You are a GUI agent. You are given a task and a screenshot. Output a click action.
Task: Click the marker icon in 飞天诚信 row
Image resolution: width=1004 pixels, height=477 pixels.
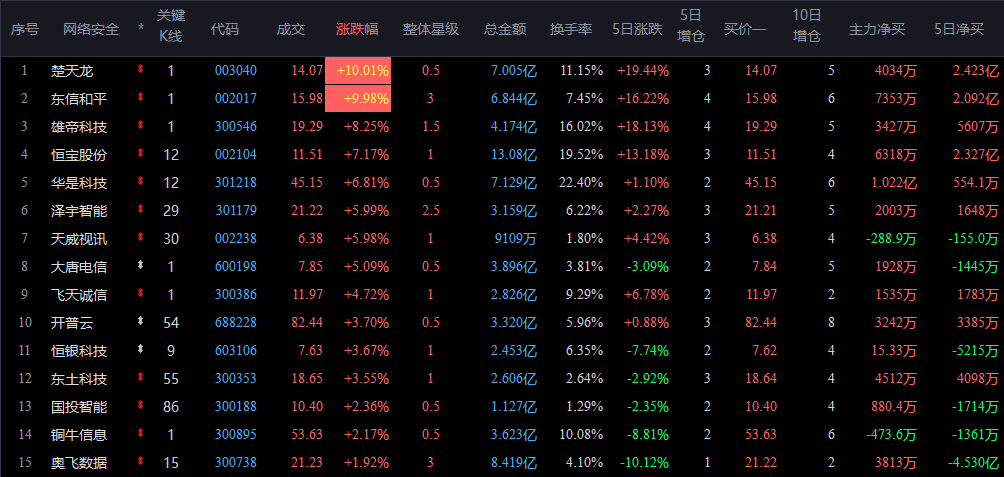click(x=141, y=294)
